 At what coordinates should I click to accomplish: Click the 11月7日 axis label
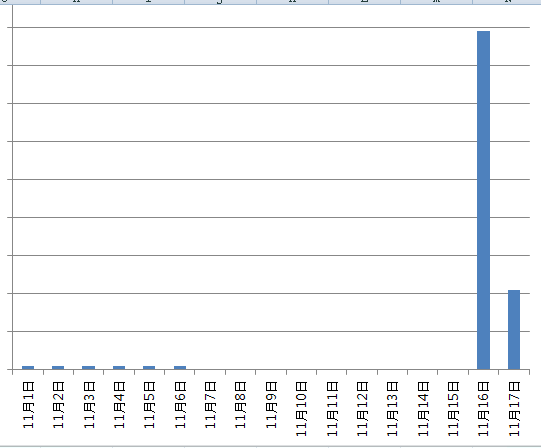(x=210, y=405)
